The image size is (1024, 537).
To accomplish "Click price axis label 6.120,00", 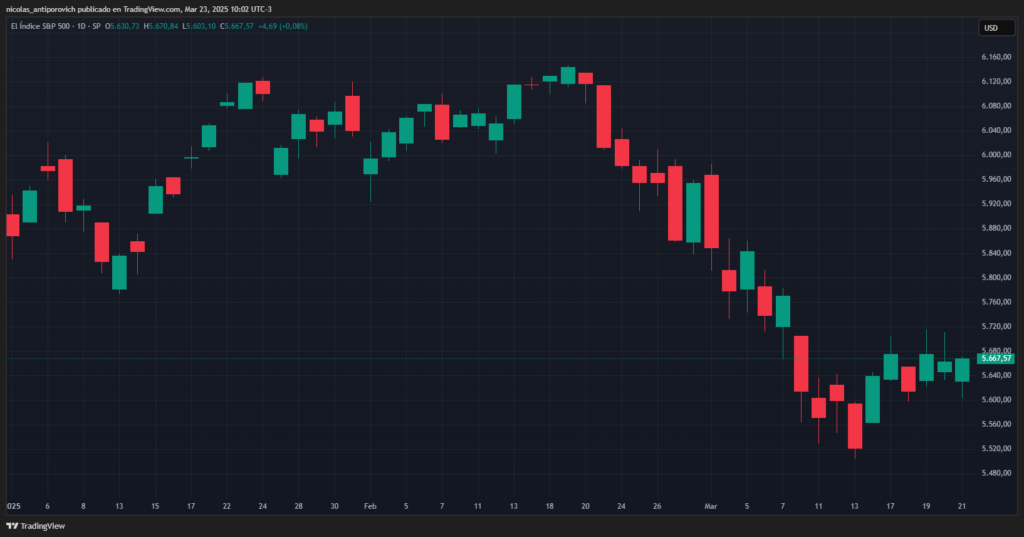I will click(996, 82).
